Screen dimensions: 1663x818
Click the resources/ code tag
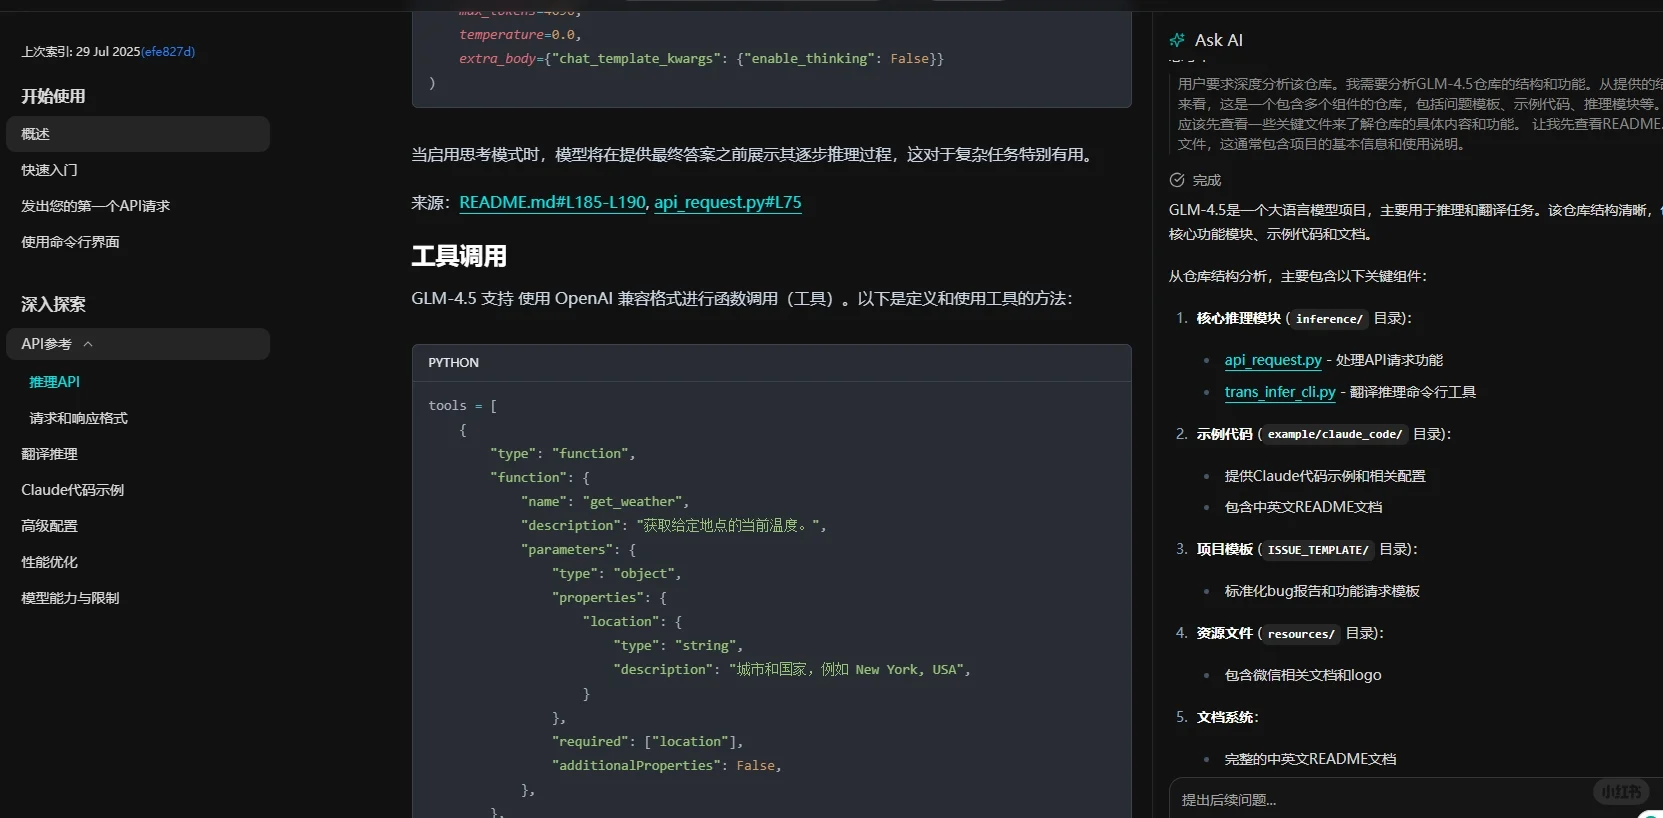(1301, 634)
